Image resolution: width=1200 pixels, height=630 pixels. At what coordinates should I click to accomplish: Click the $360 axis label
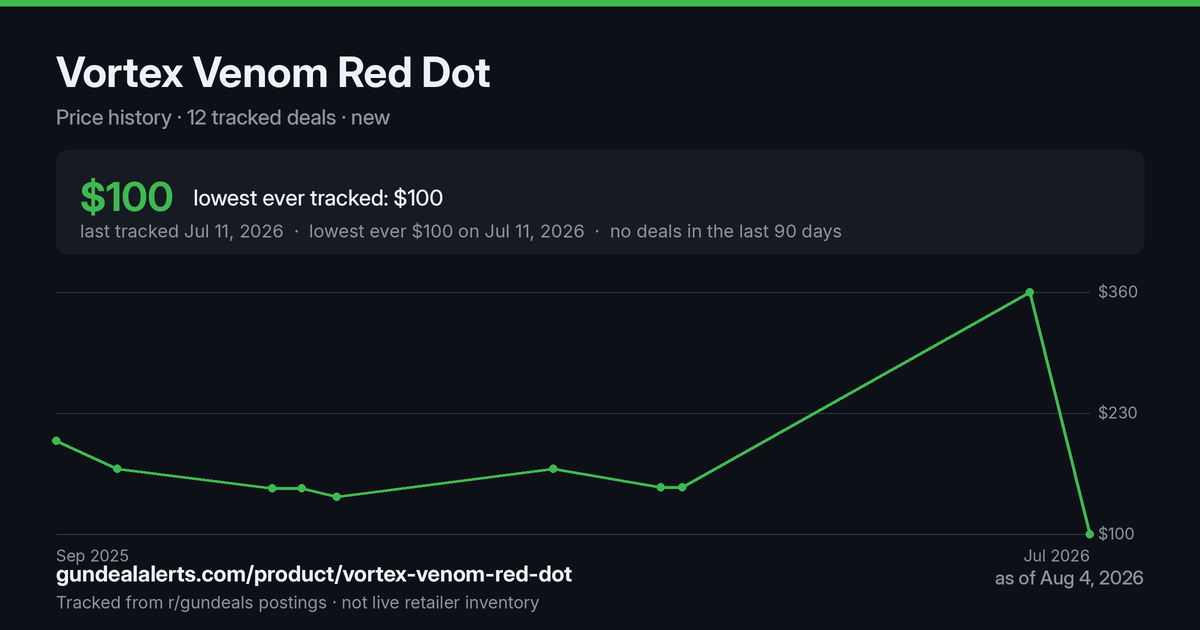point(1118,292)
